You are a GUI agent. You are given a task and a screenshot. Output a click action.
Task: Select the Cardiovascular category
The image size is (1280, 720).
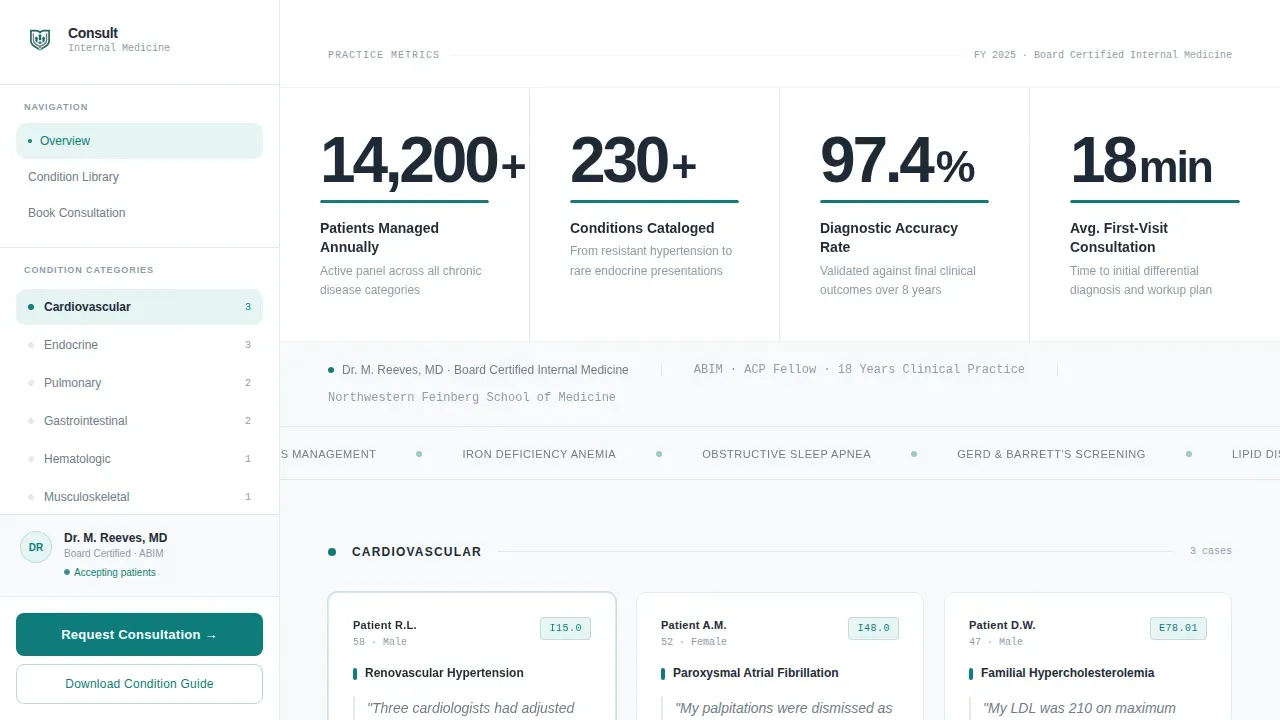[x=139, y=307]
